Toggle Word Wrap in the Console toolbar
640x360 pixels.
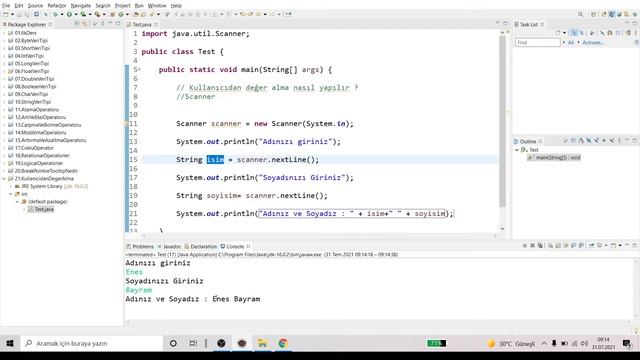tap(566, 245)
